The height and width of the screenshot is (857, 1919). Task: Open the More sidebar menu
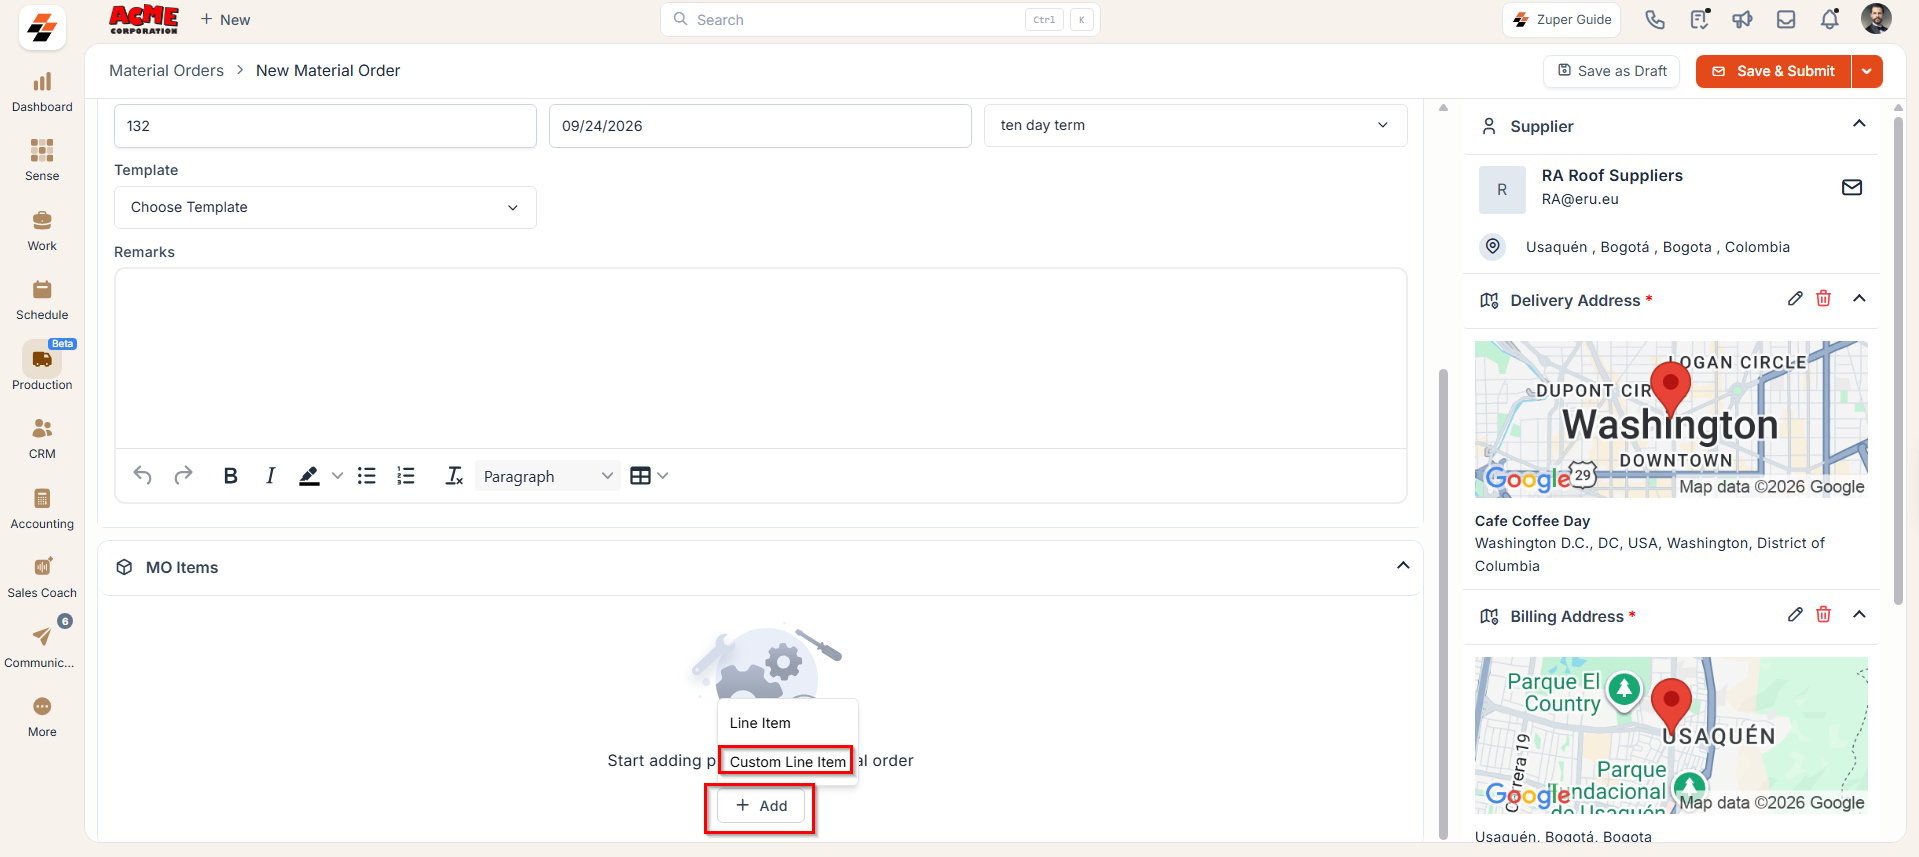42,717
